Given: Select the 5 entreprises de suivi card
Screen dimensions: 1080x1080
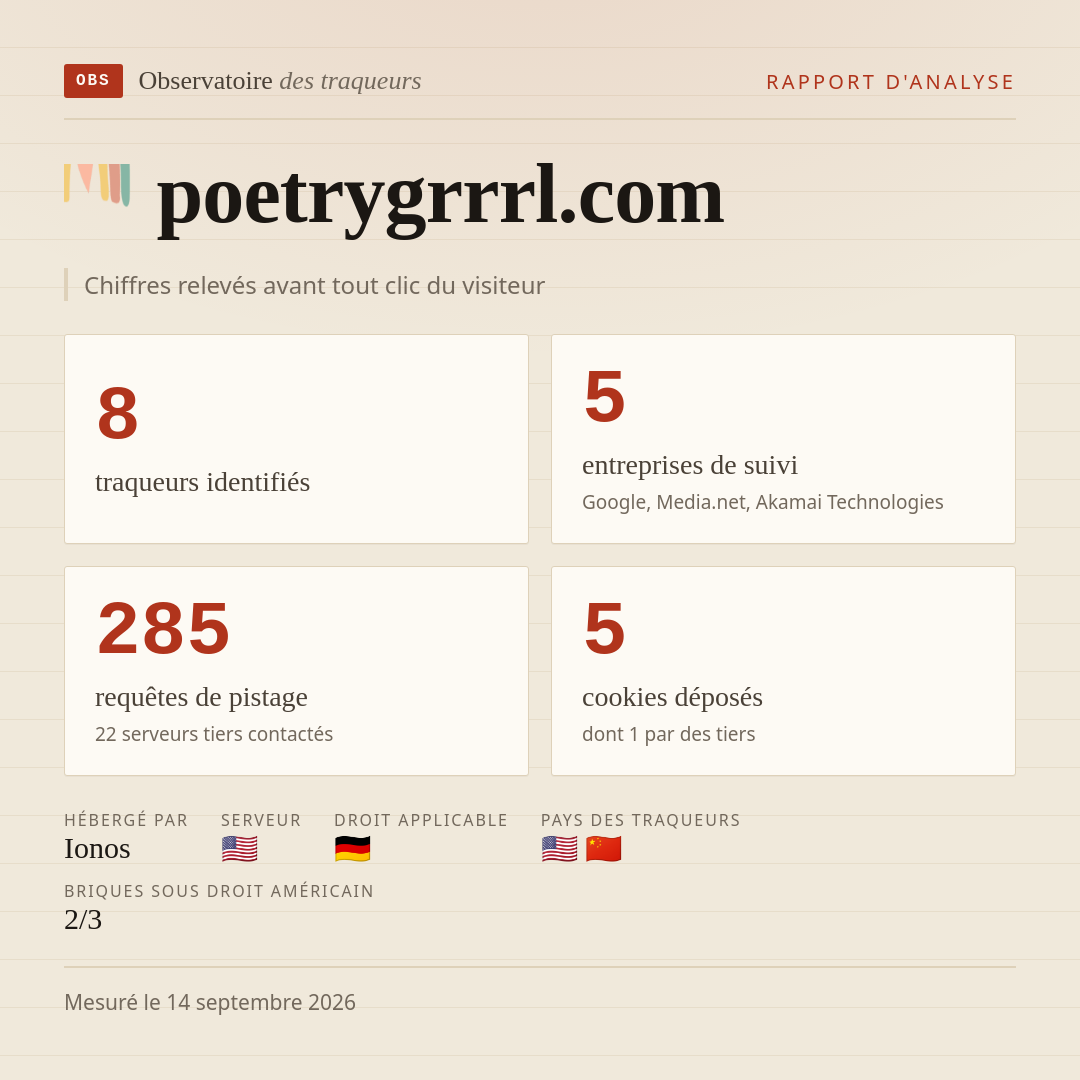Looking at the screenshot, I should click(x=783, y=439).
